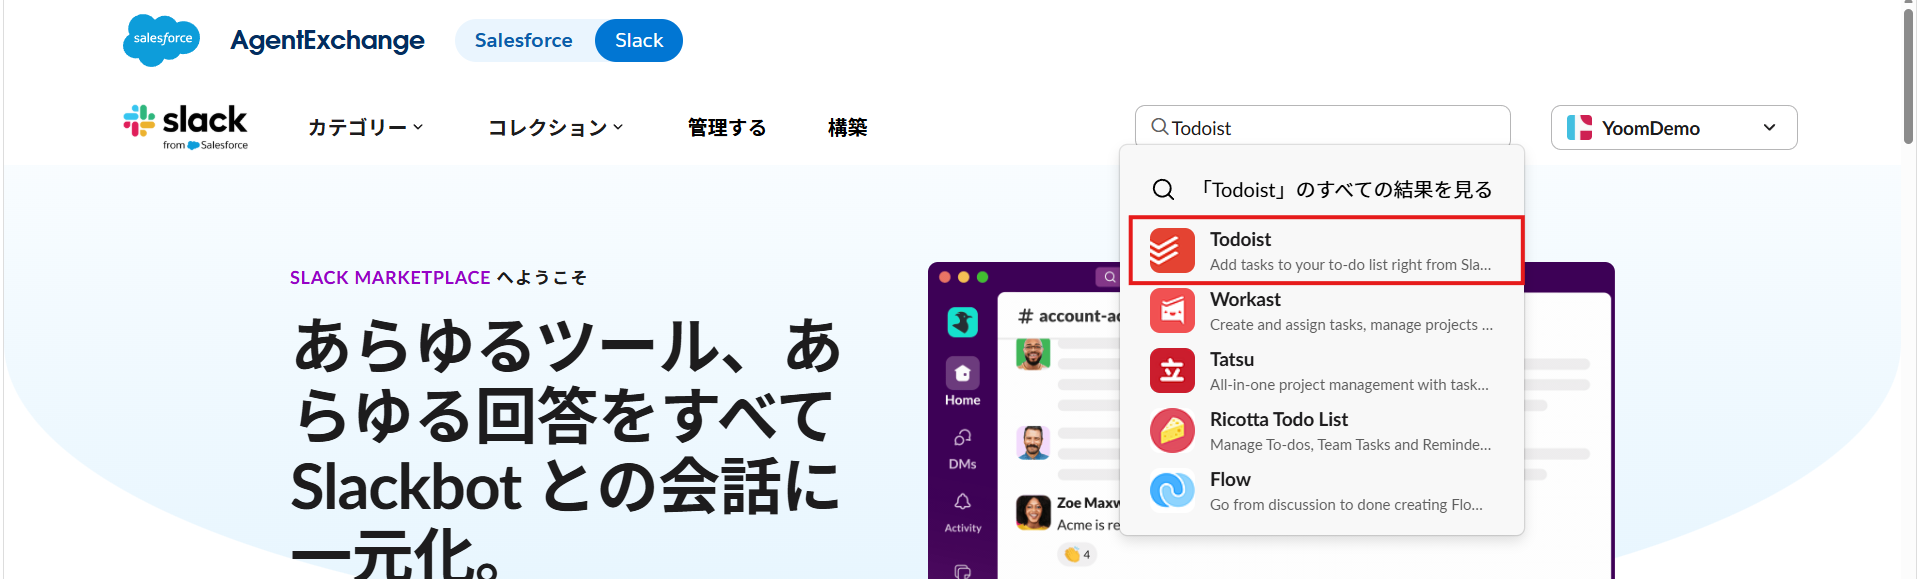
Task: Click the SLACK MARKETPLACE へようこそ heading text
Action: click(438, 277)
